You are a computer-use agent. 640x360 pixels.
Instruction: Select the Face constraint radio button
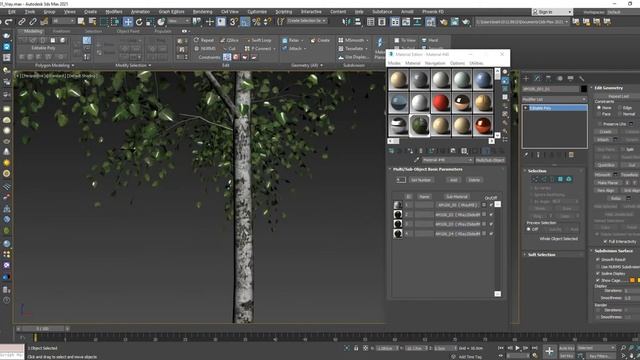tap(599, 114)
